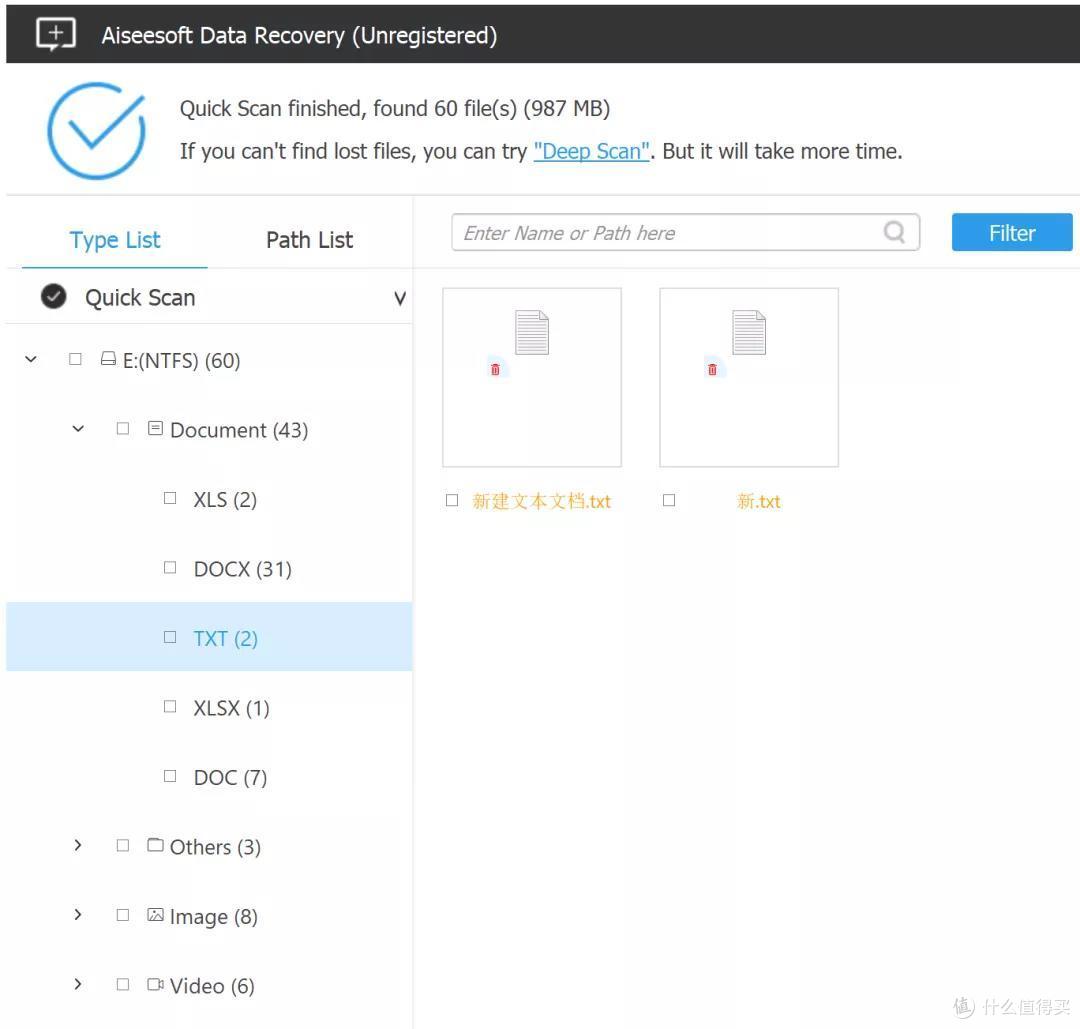Select the checkbox for 新.txt
The height and width of the screenshot is (1029, 1080).
[669, 500]
